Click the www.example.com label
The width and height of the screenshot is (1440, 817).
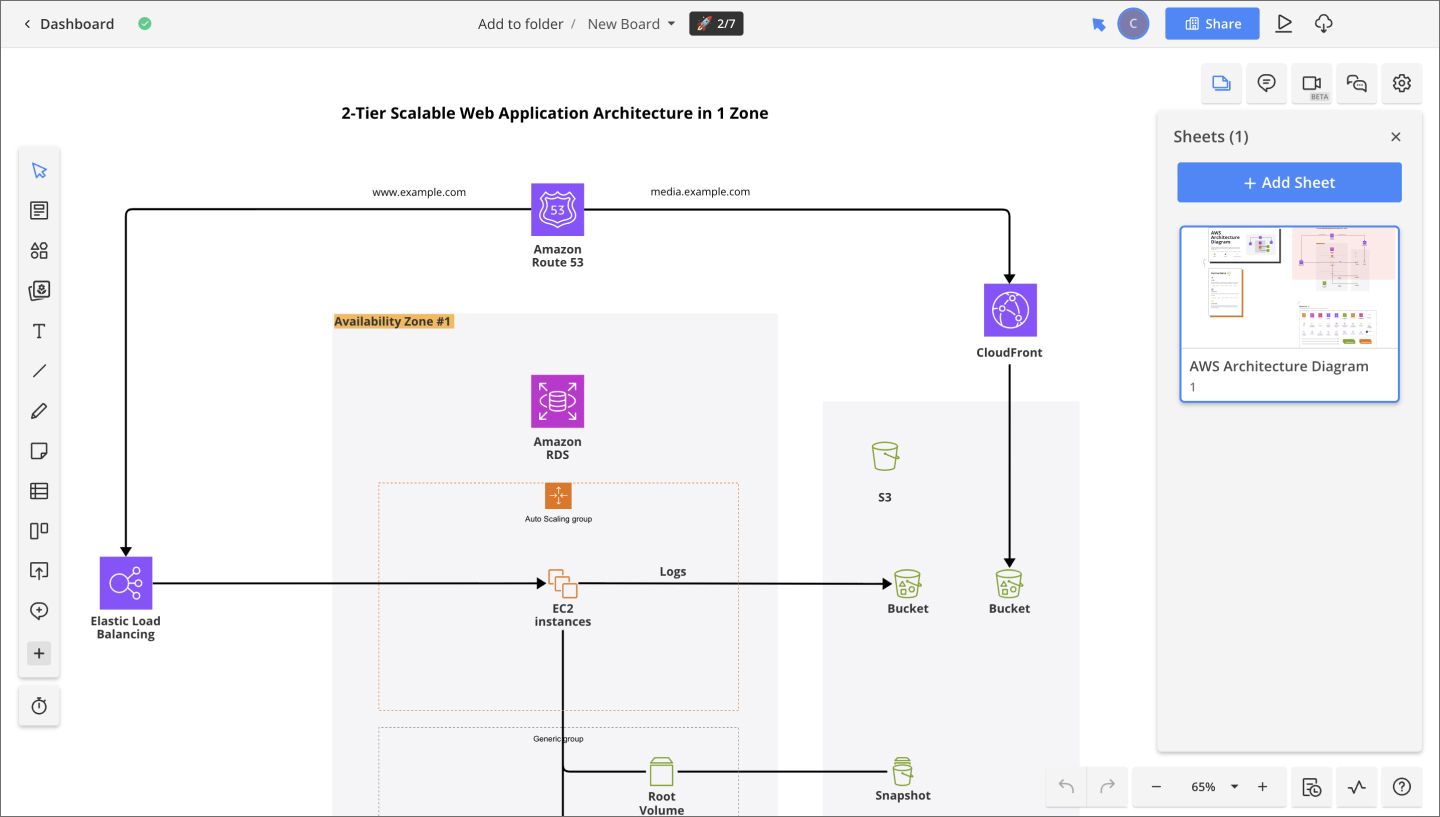419,192
